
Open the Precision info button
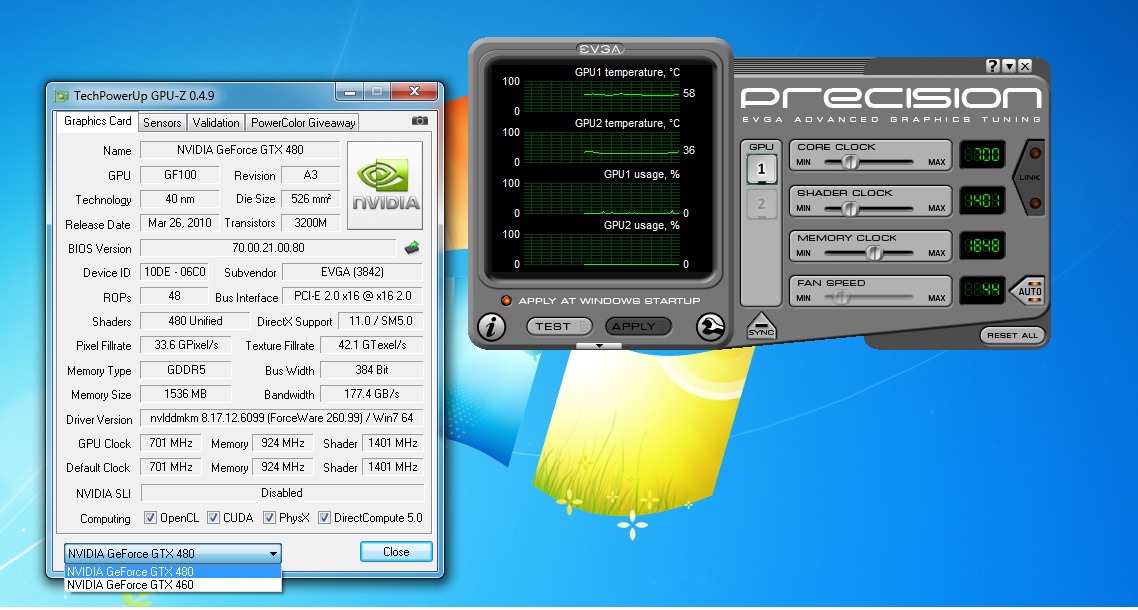click(x=491, y=327)
